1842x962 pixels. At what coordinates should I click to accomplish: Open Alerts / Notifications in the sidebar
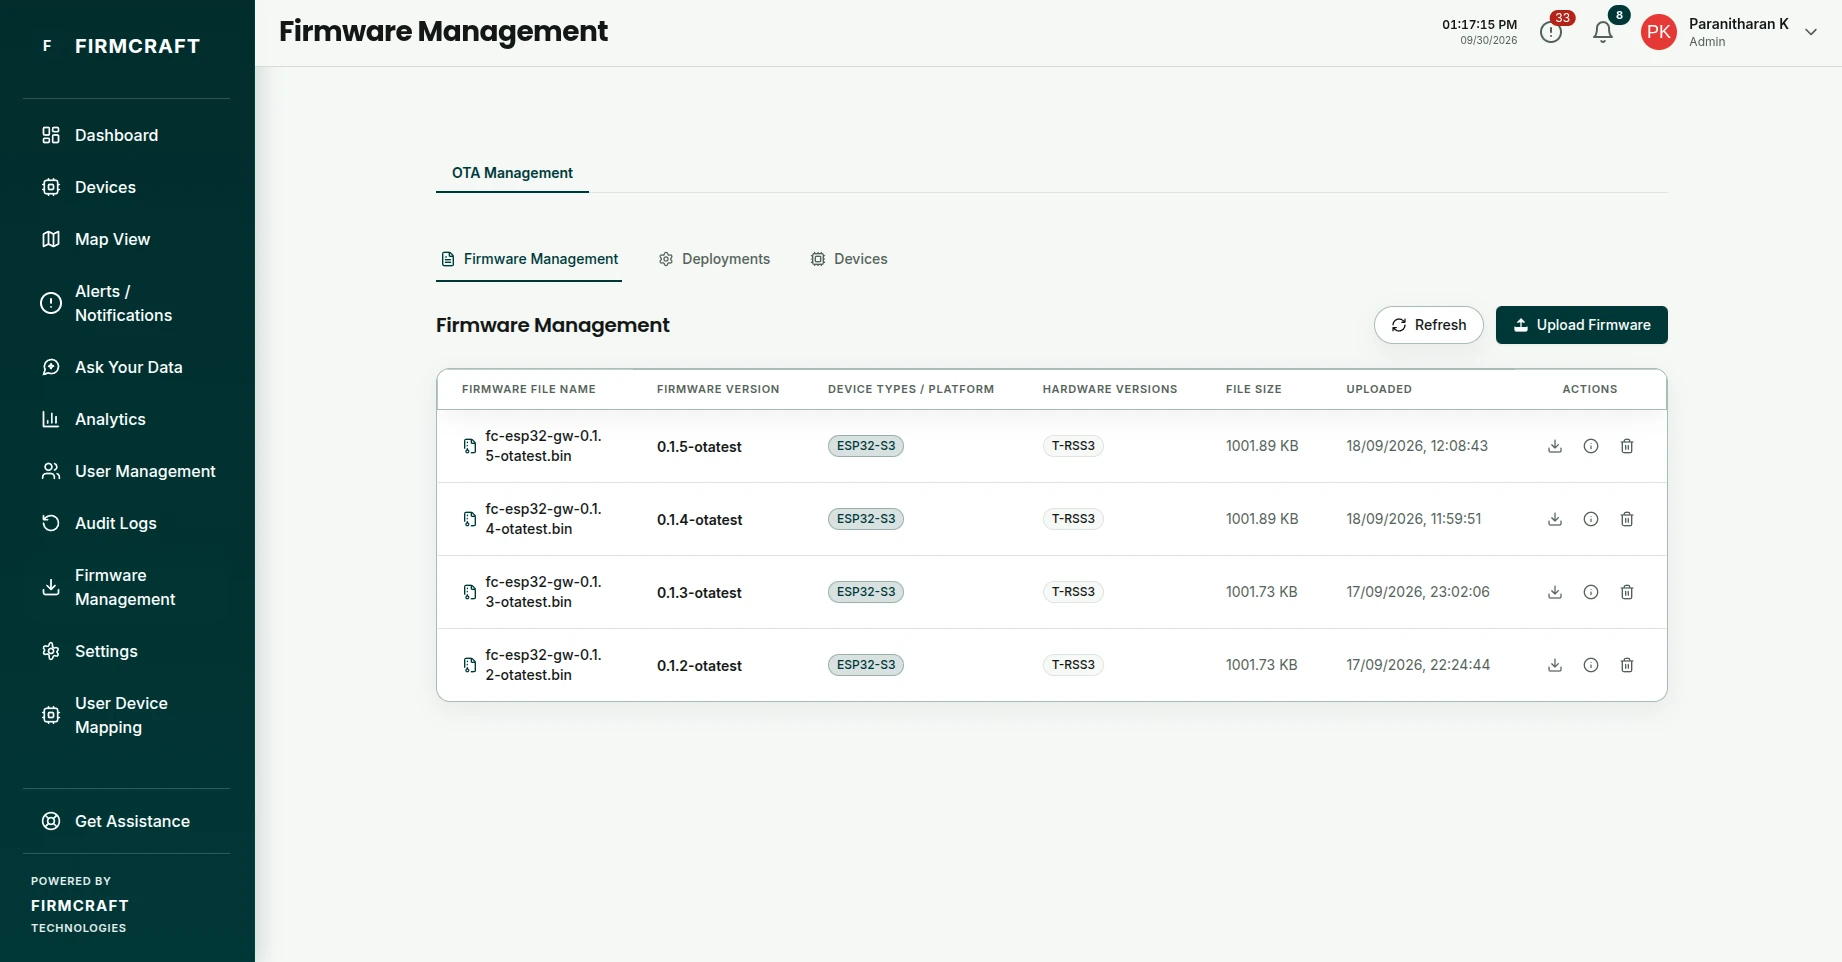tap(126, 303)
